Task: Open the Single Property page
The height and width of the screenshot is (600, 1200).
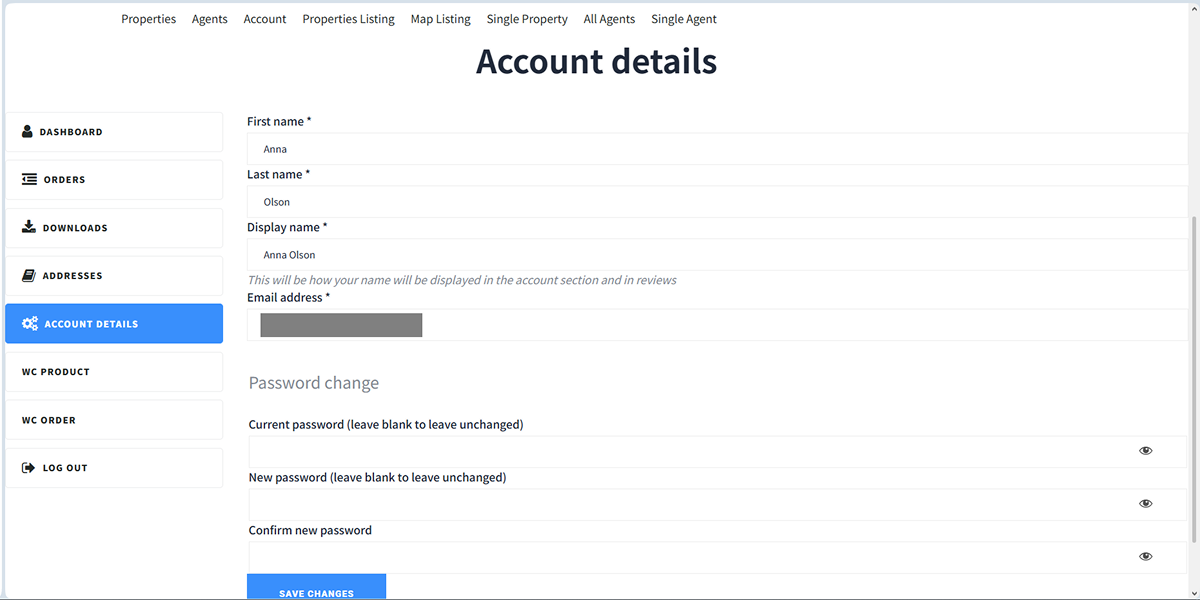Action: (x=527, y=19)
